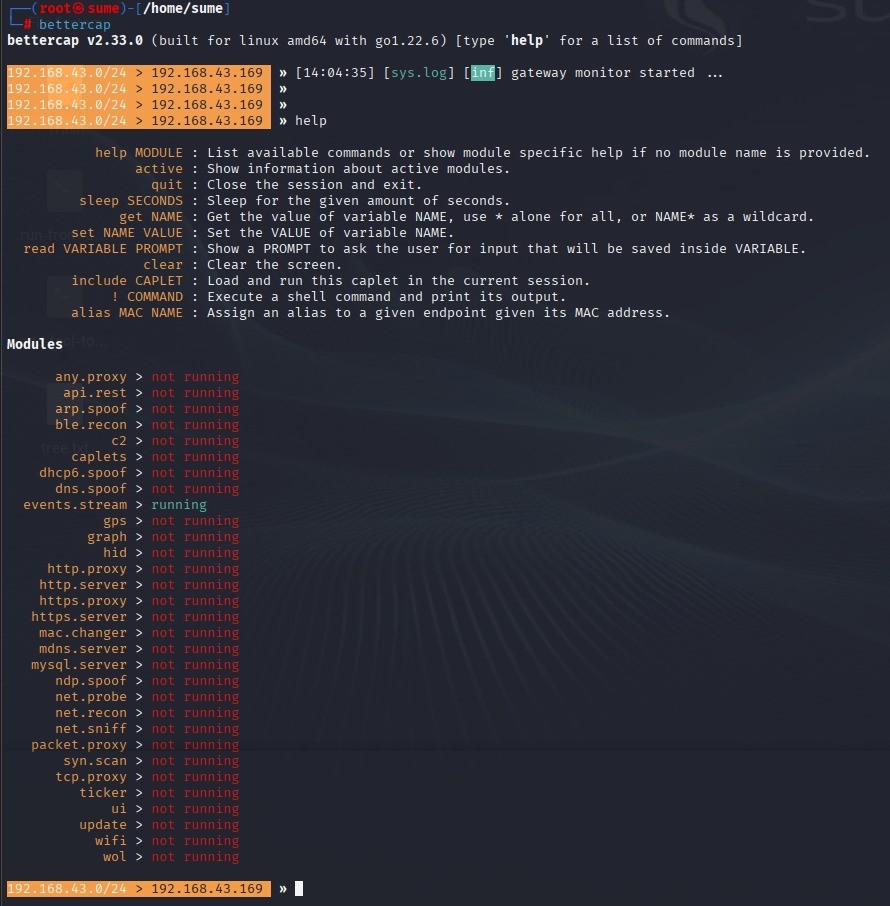Select the blue 'bettercap' command after the hash
The image size is (890, 906).
[75, 25]
